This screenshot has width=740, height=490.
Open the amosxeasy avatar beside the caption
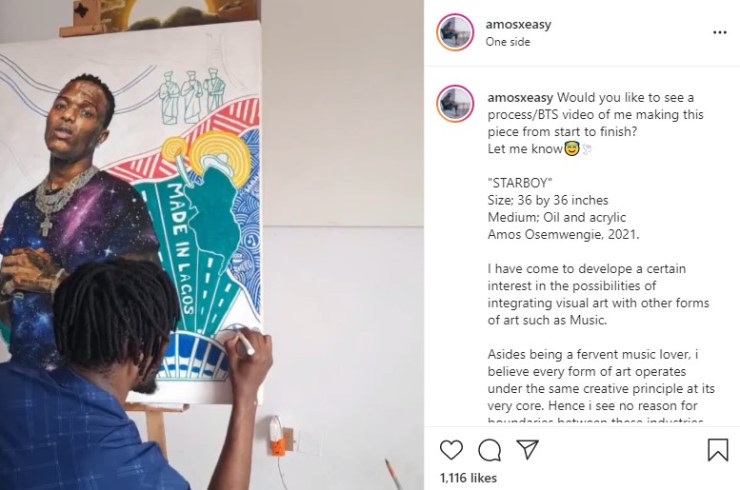(x=455, y=103)
